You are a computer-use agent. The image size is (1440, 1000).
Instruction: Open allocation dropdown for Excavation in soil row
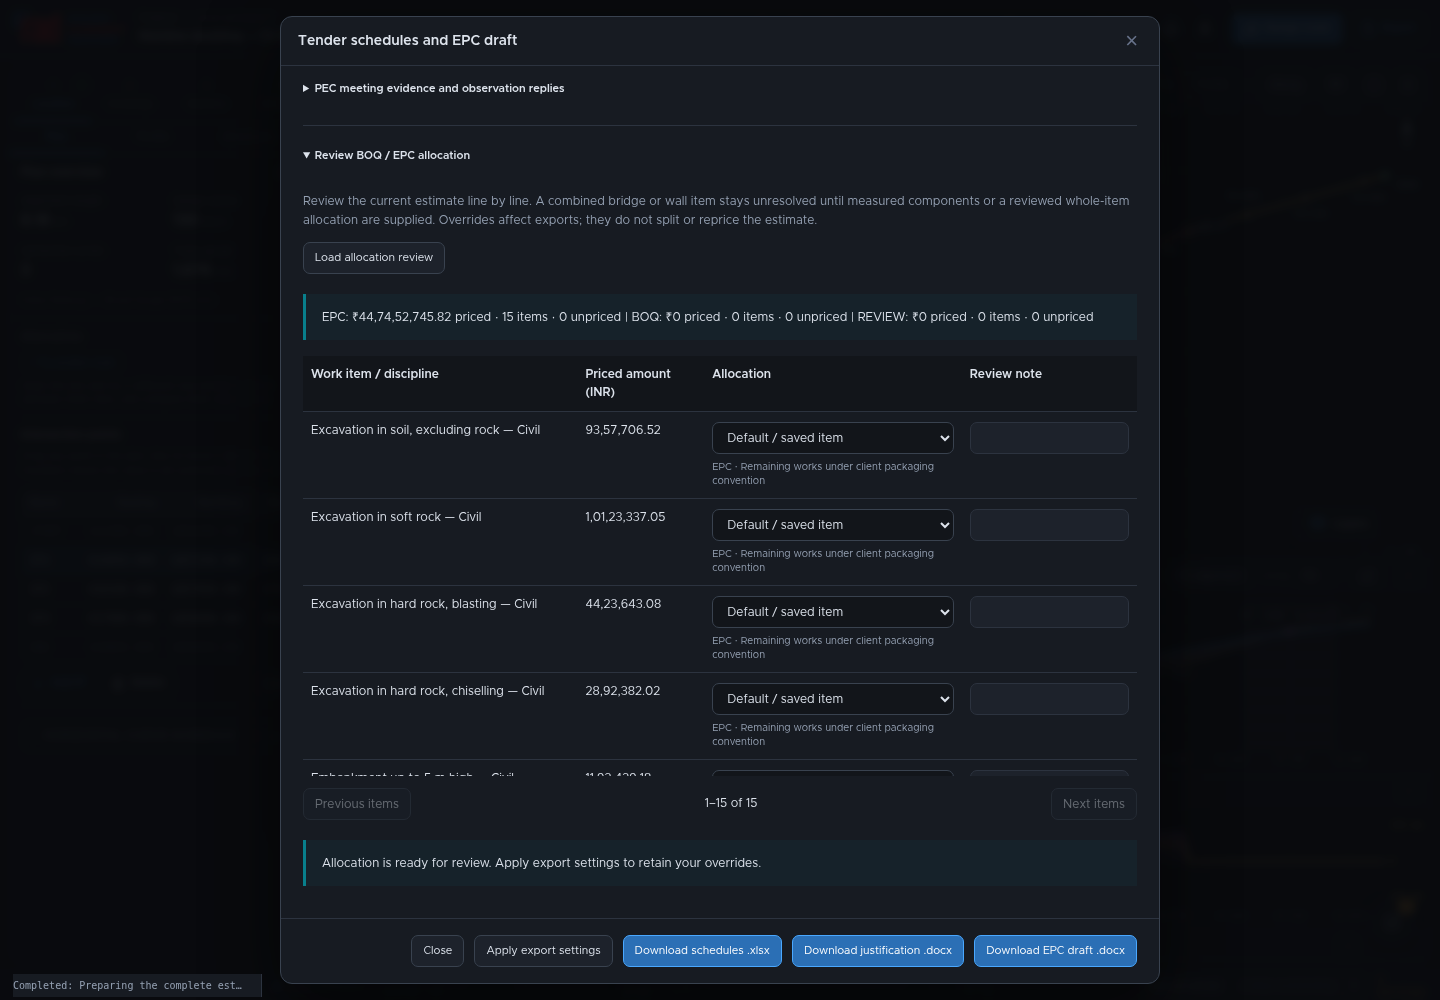pos(833,438)
